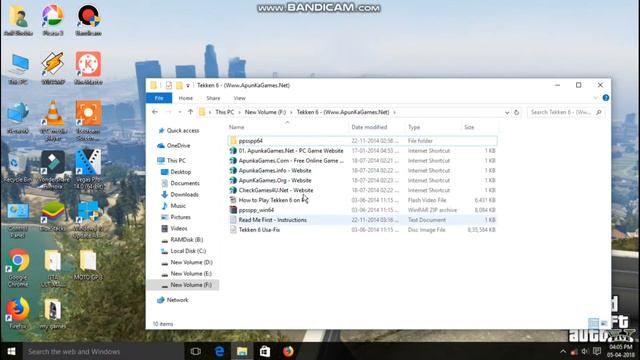This screenshot has width=640, height=360.
Task: Click This PC in address breadcrumb
Action: pos(224,112)
